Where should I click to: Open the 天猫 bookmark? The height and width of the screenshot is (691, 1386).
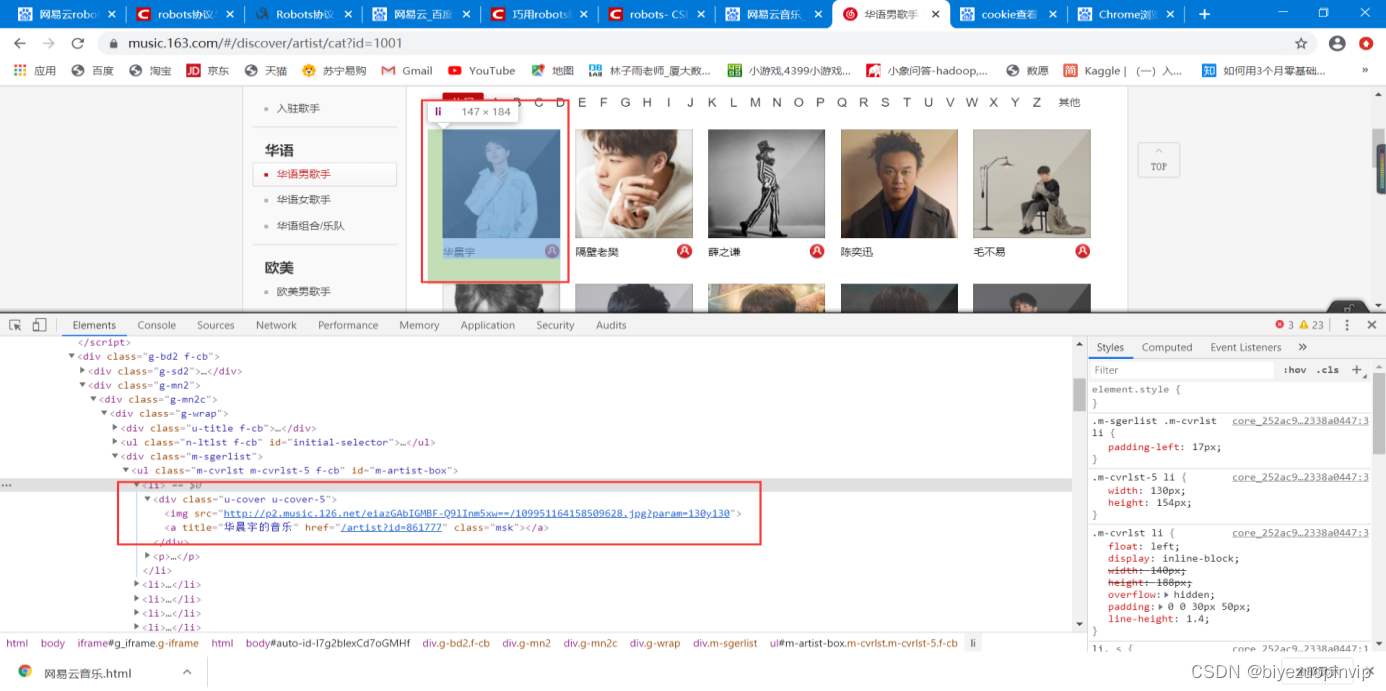click(x=266, y=71)
